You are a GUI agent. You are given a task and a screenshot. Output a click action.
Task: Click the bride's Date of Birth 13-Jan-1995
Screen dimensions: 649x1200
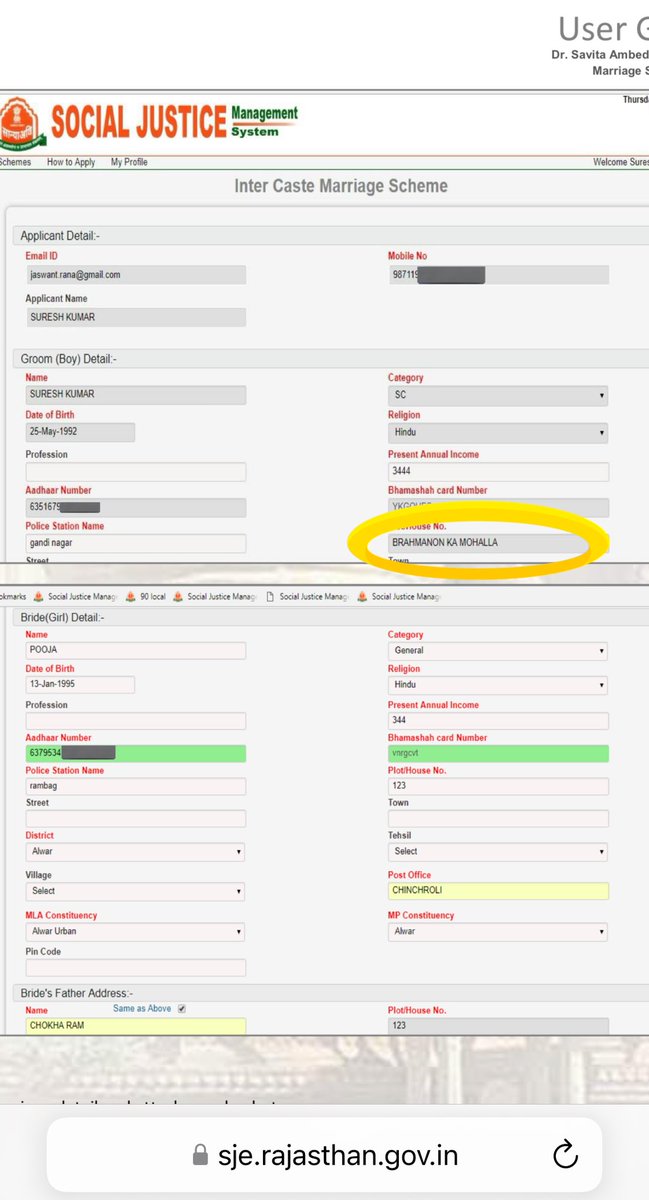80,685
